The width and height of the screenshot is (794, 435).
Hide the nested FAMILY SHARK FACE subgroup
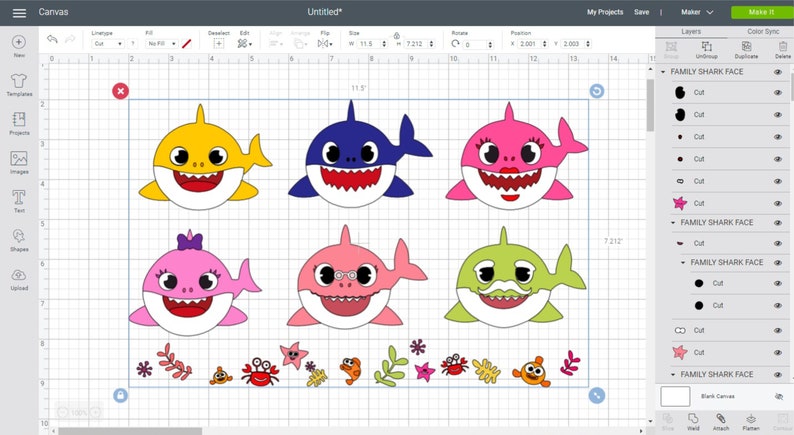(x=778, y=263)
